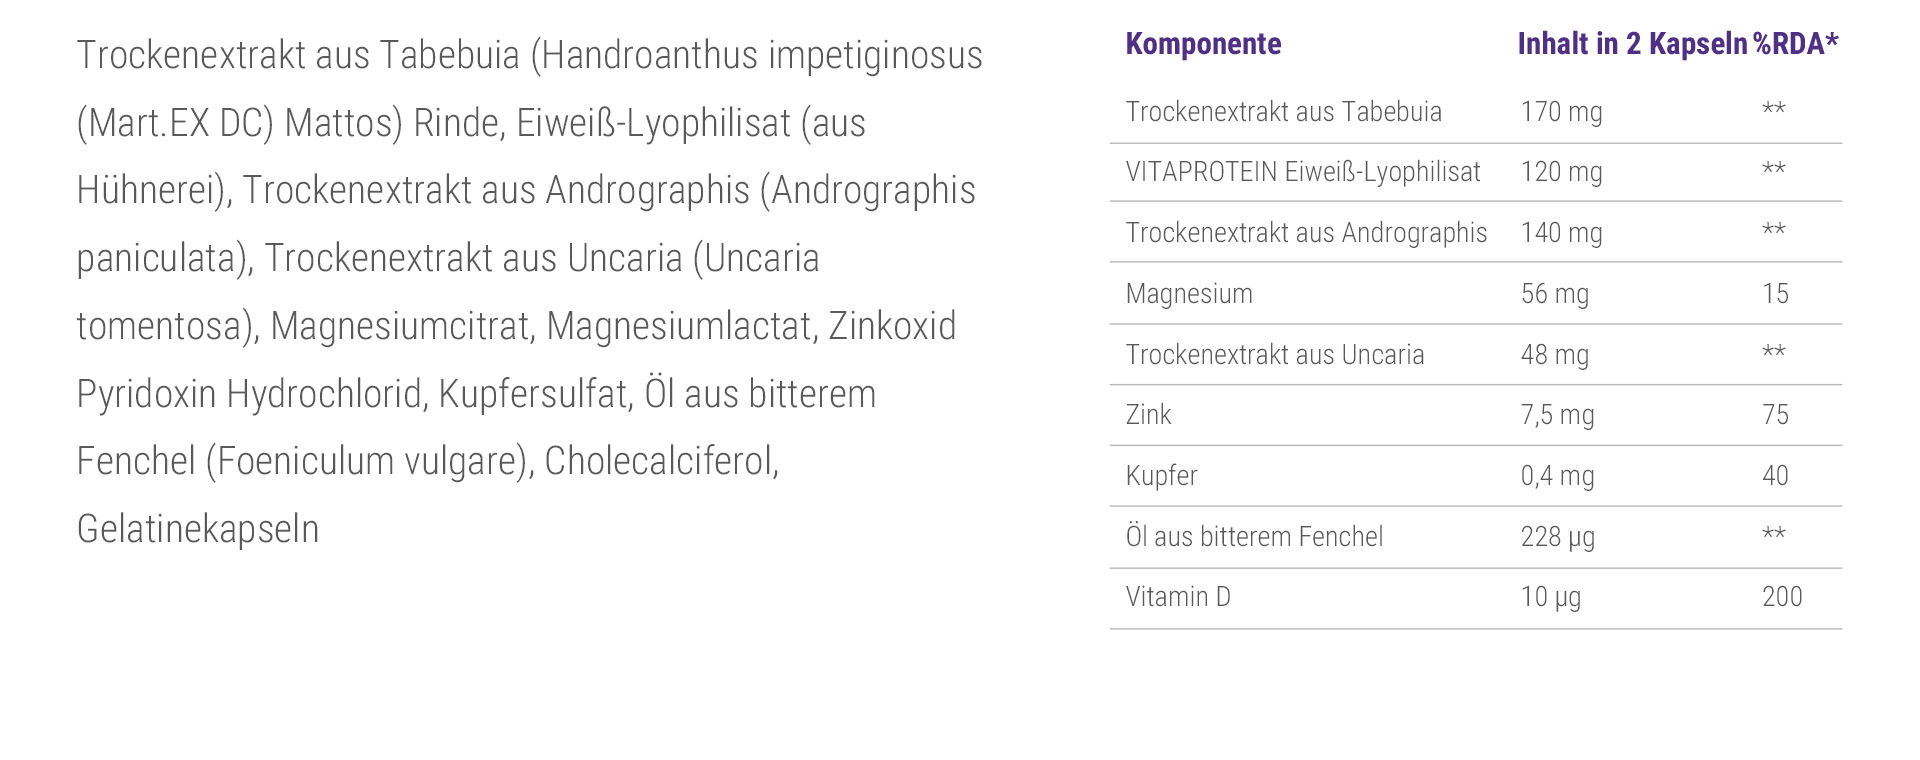Screen dimensions: 1920x760
Task: Select the Trockenextrakt aus Tabebuia table row label
Action: pyautogui.click(x=1283, y=112)
